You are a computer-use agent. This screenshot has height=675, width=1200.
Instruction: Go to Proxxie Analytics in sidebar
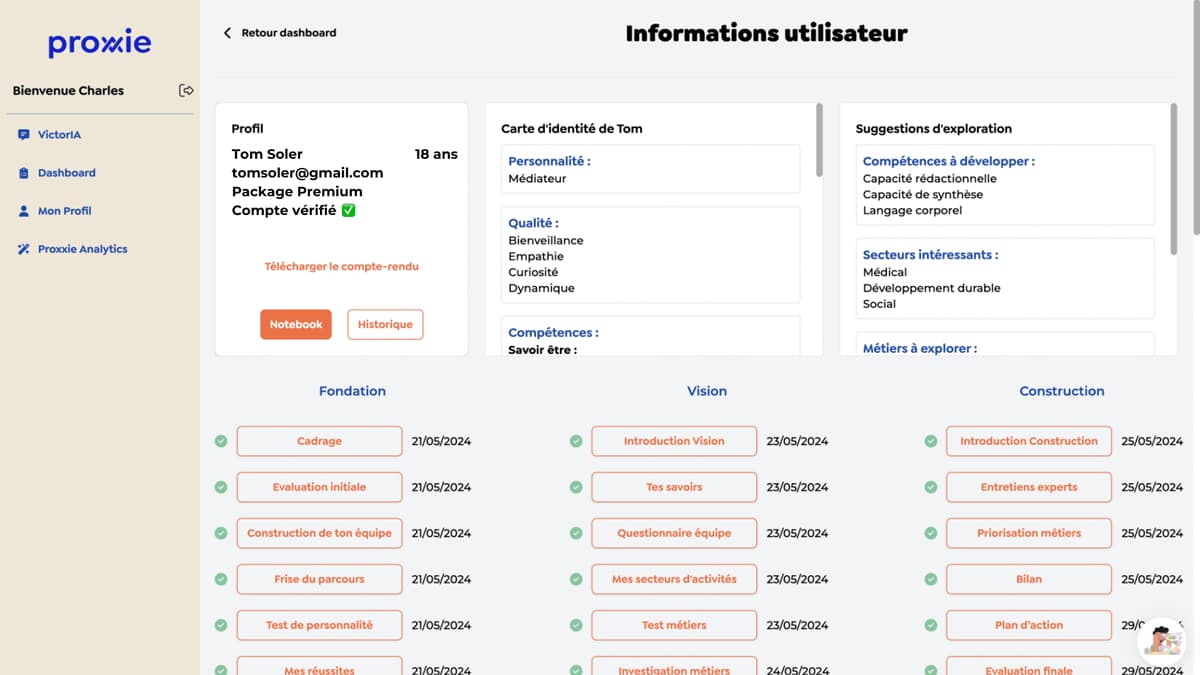pyautogui.click(x=83, y=249)
